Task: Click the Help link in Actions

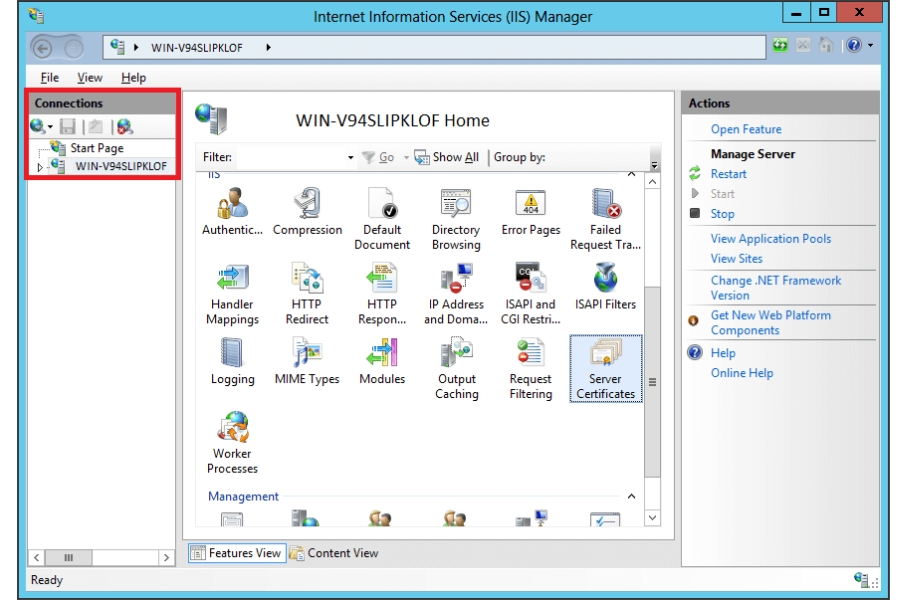Action: point(723,353)
